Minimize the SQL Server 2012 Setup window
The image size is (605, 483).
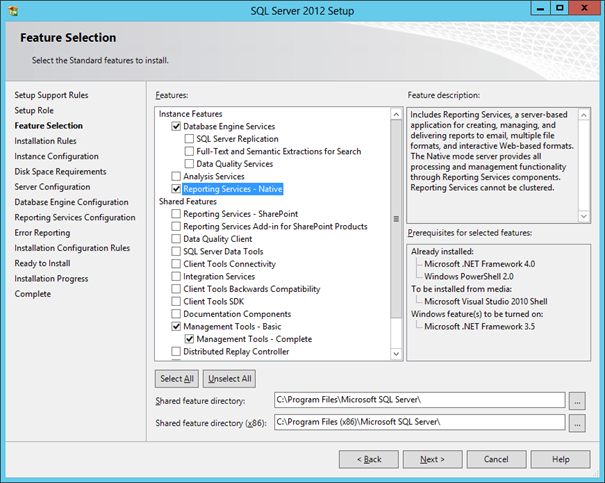click(541, 8)
